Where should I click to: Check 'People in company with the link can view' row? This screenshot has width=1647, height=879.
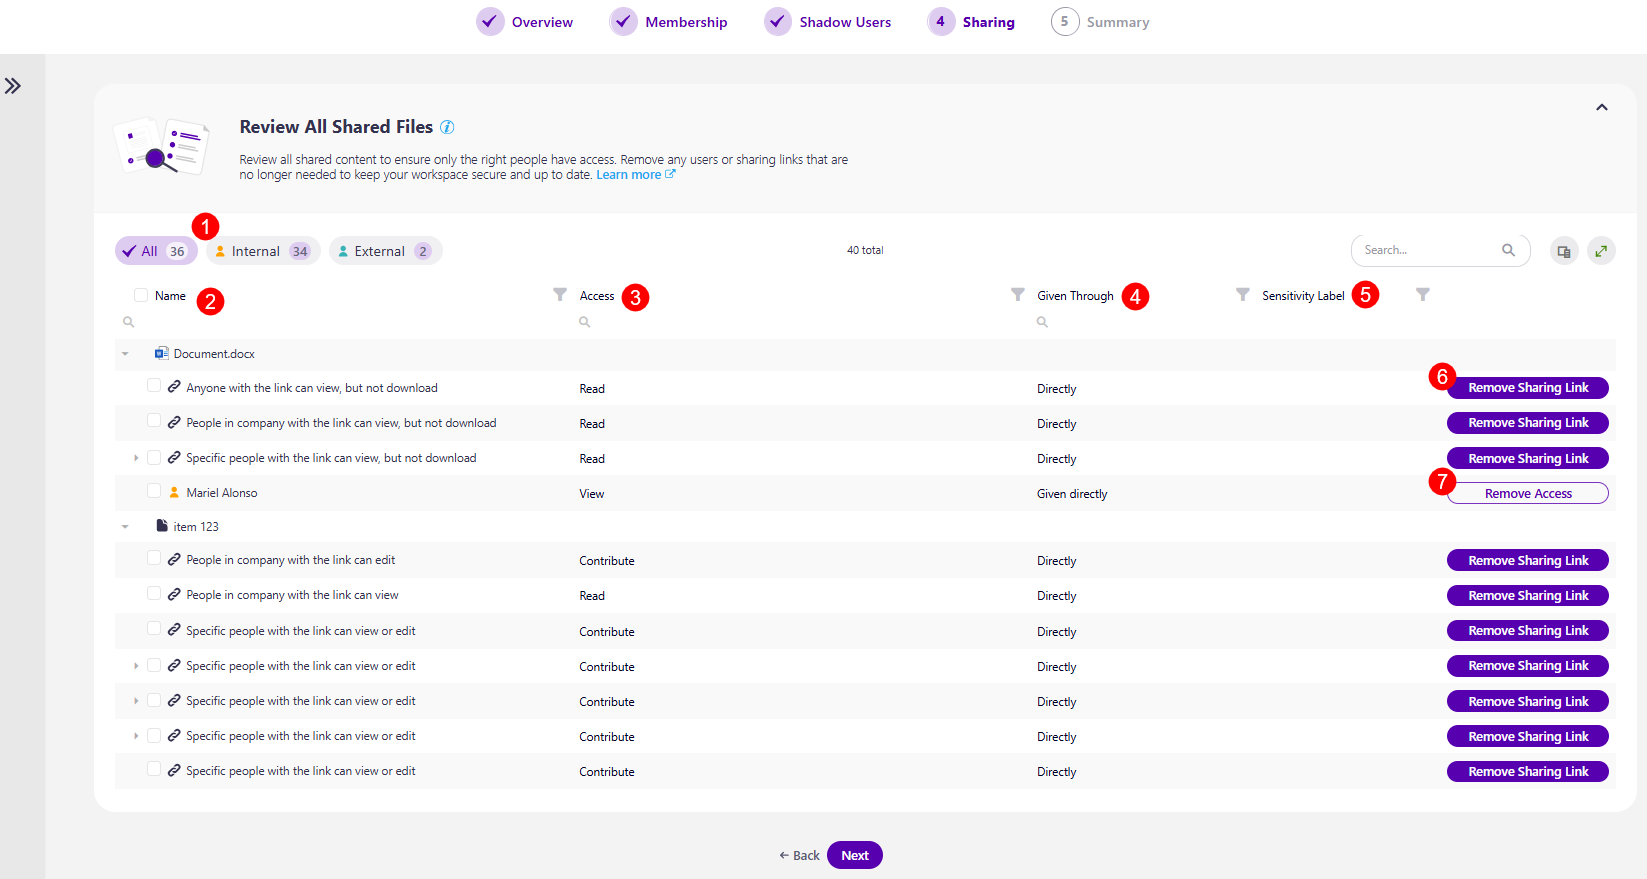tap(154, 593)
